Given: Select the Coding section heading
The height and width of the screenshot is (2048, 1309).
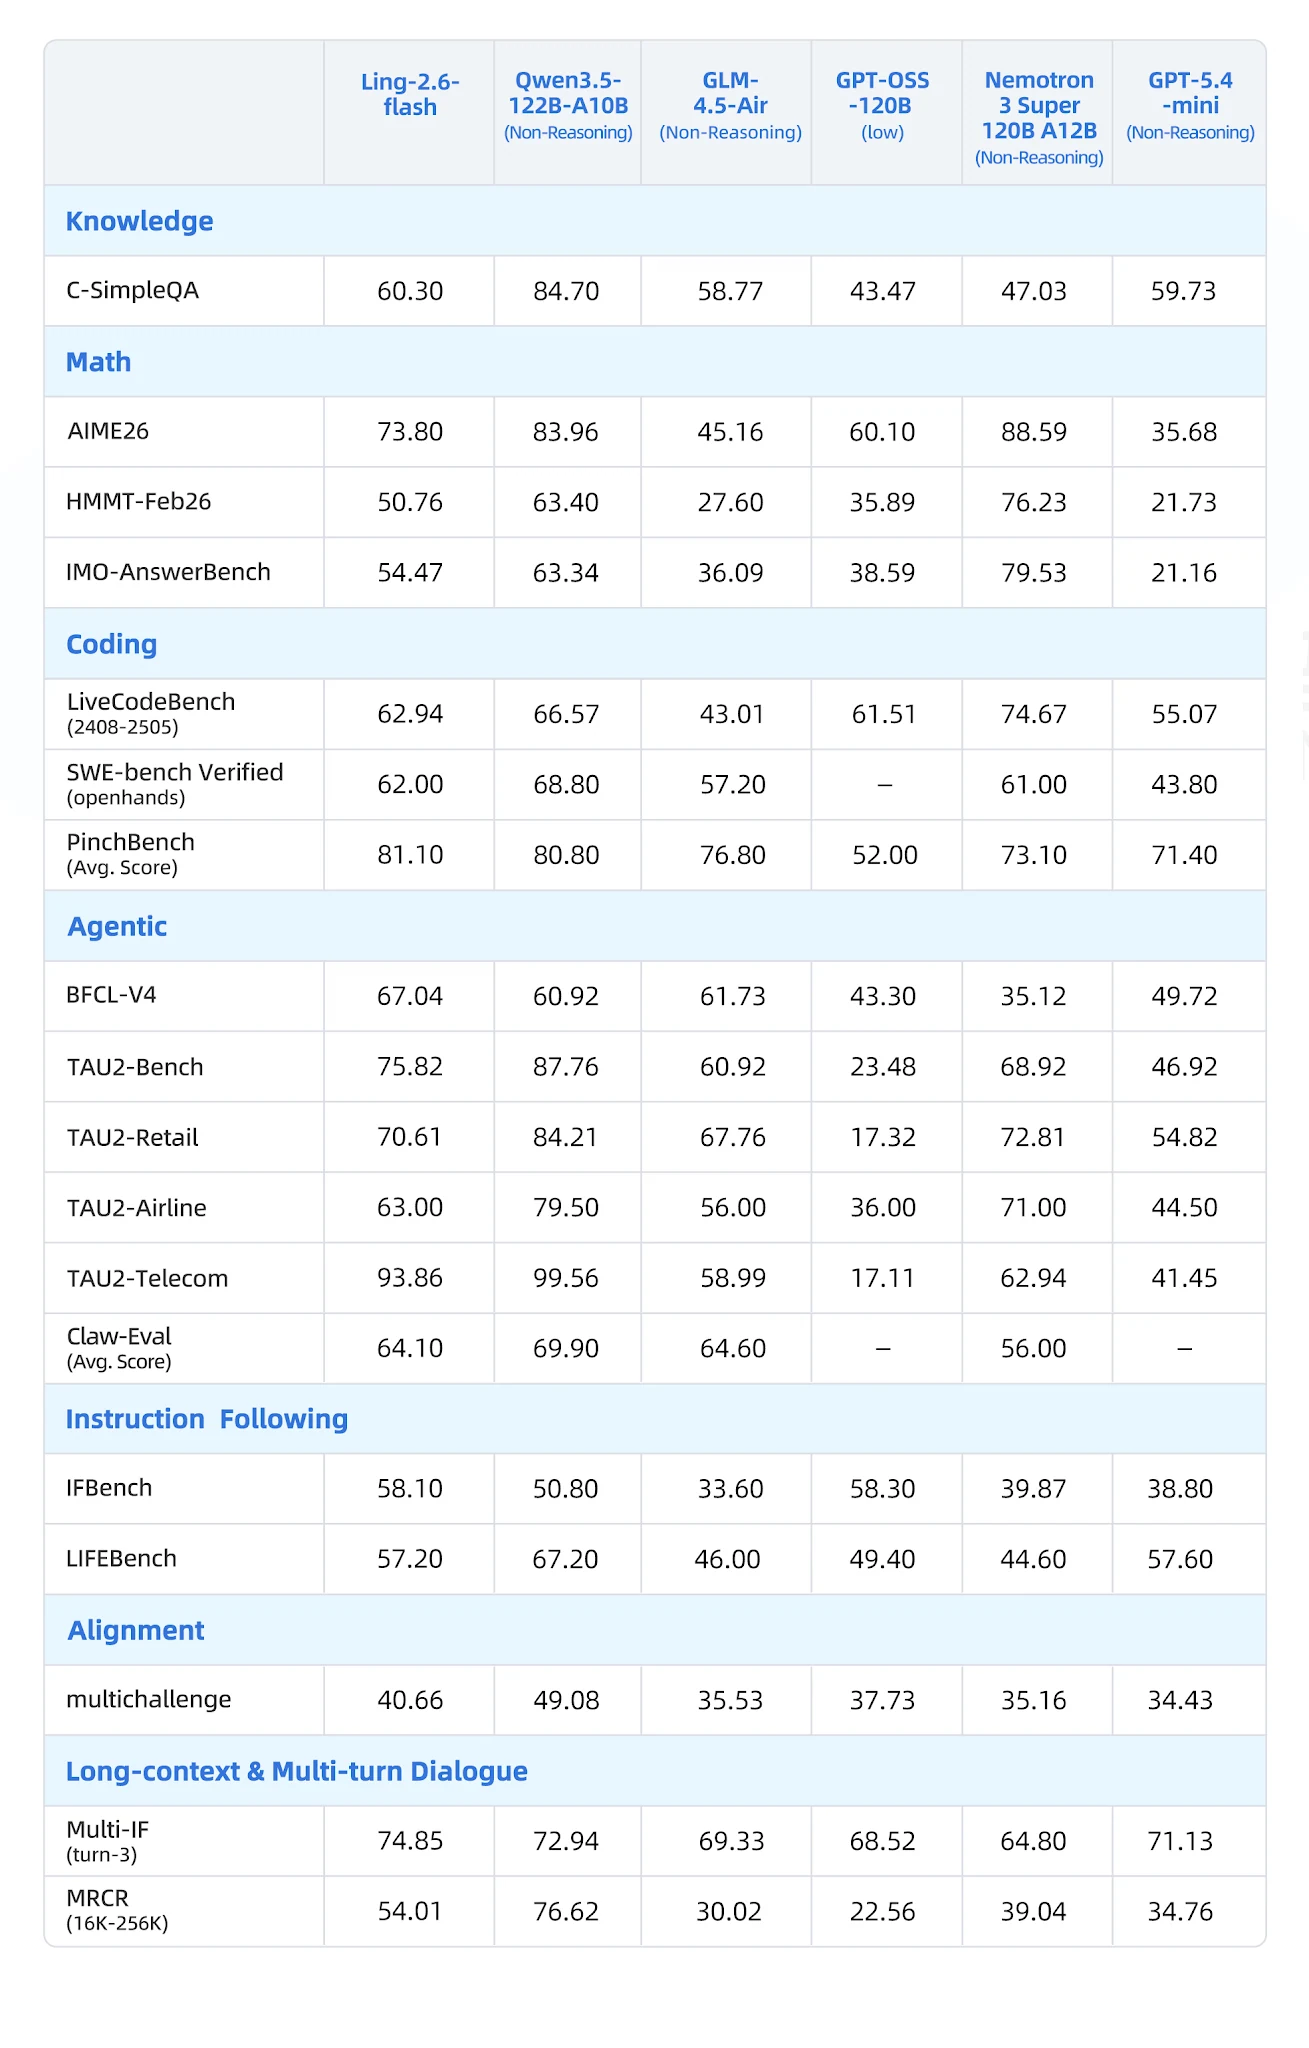Looking at the screenshot, I should [111, 644].
